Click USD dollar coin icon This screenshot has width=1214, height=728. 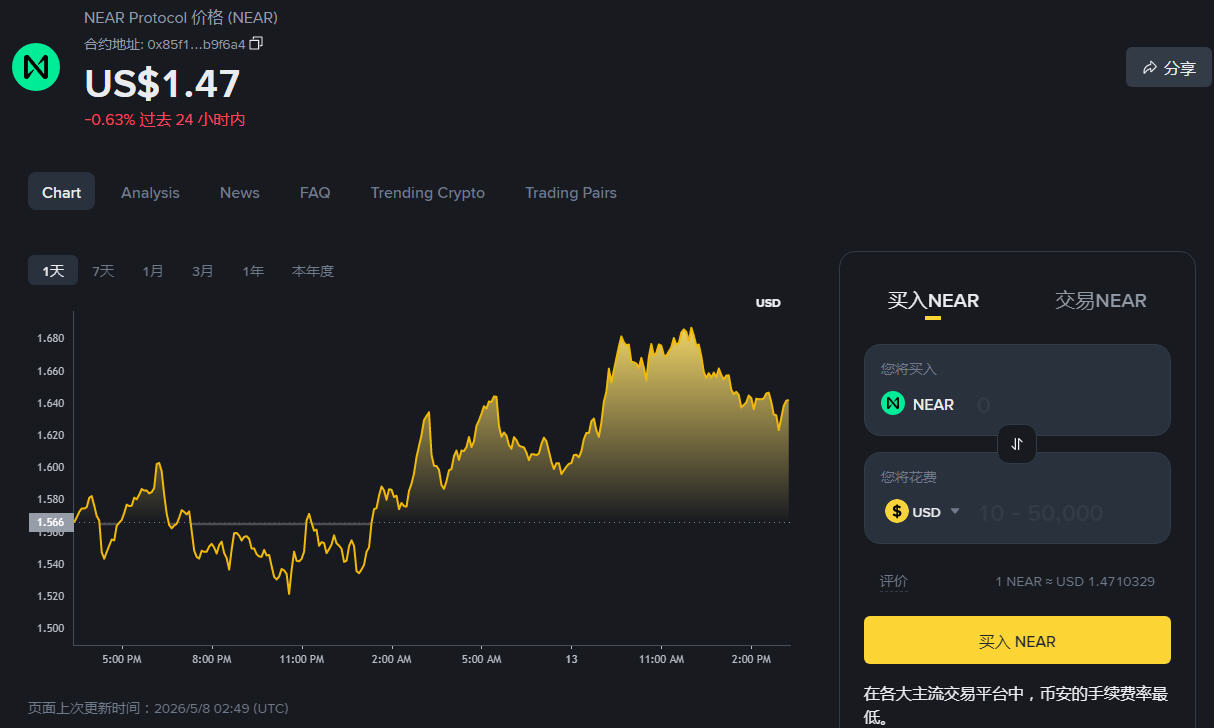coord(897,511)
